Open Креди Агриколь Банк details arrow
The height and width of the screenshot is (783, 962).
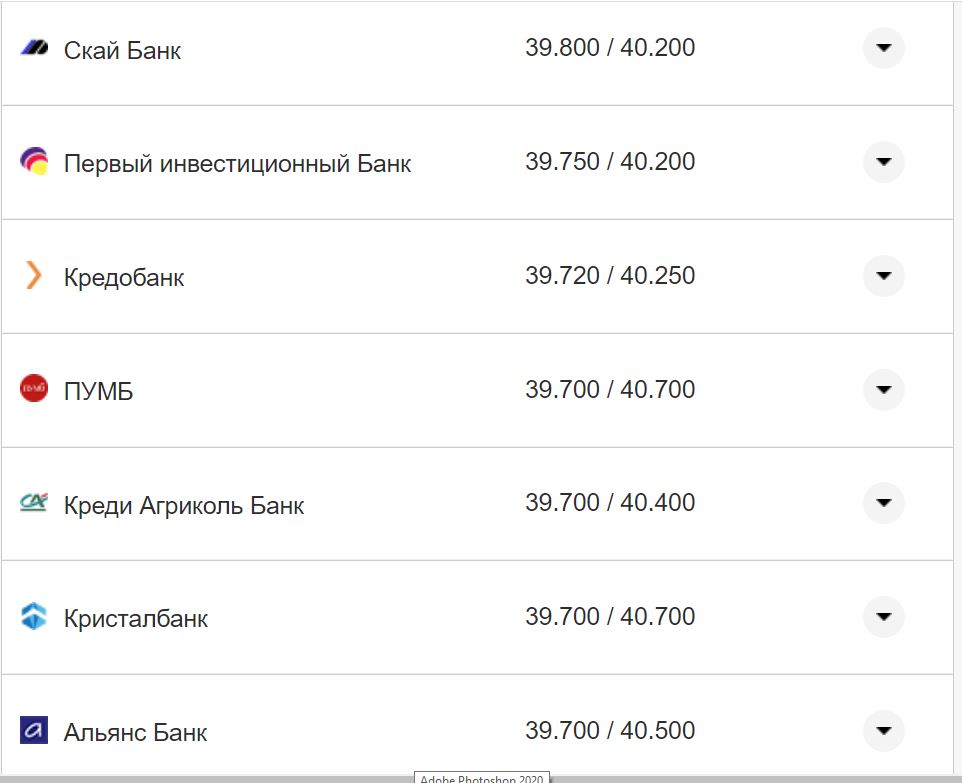pyautogui.click(x=883, y=502)
